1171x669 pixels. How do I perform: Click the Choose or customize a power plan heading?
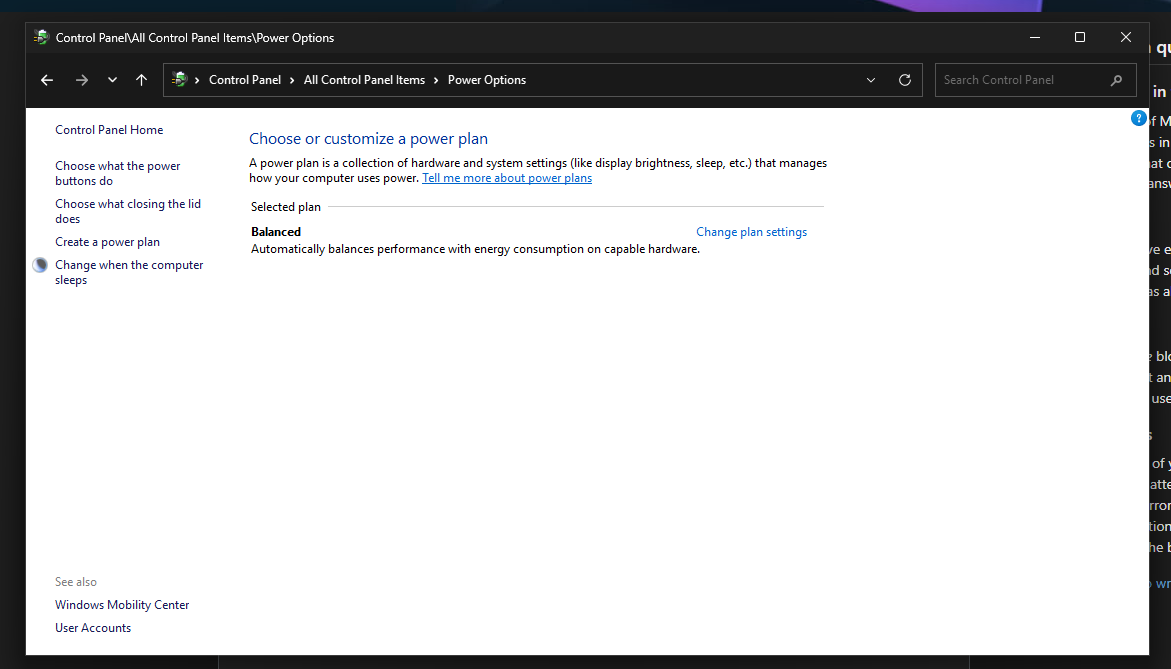coord(368,139)
